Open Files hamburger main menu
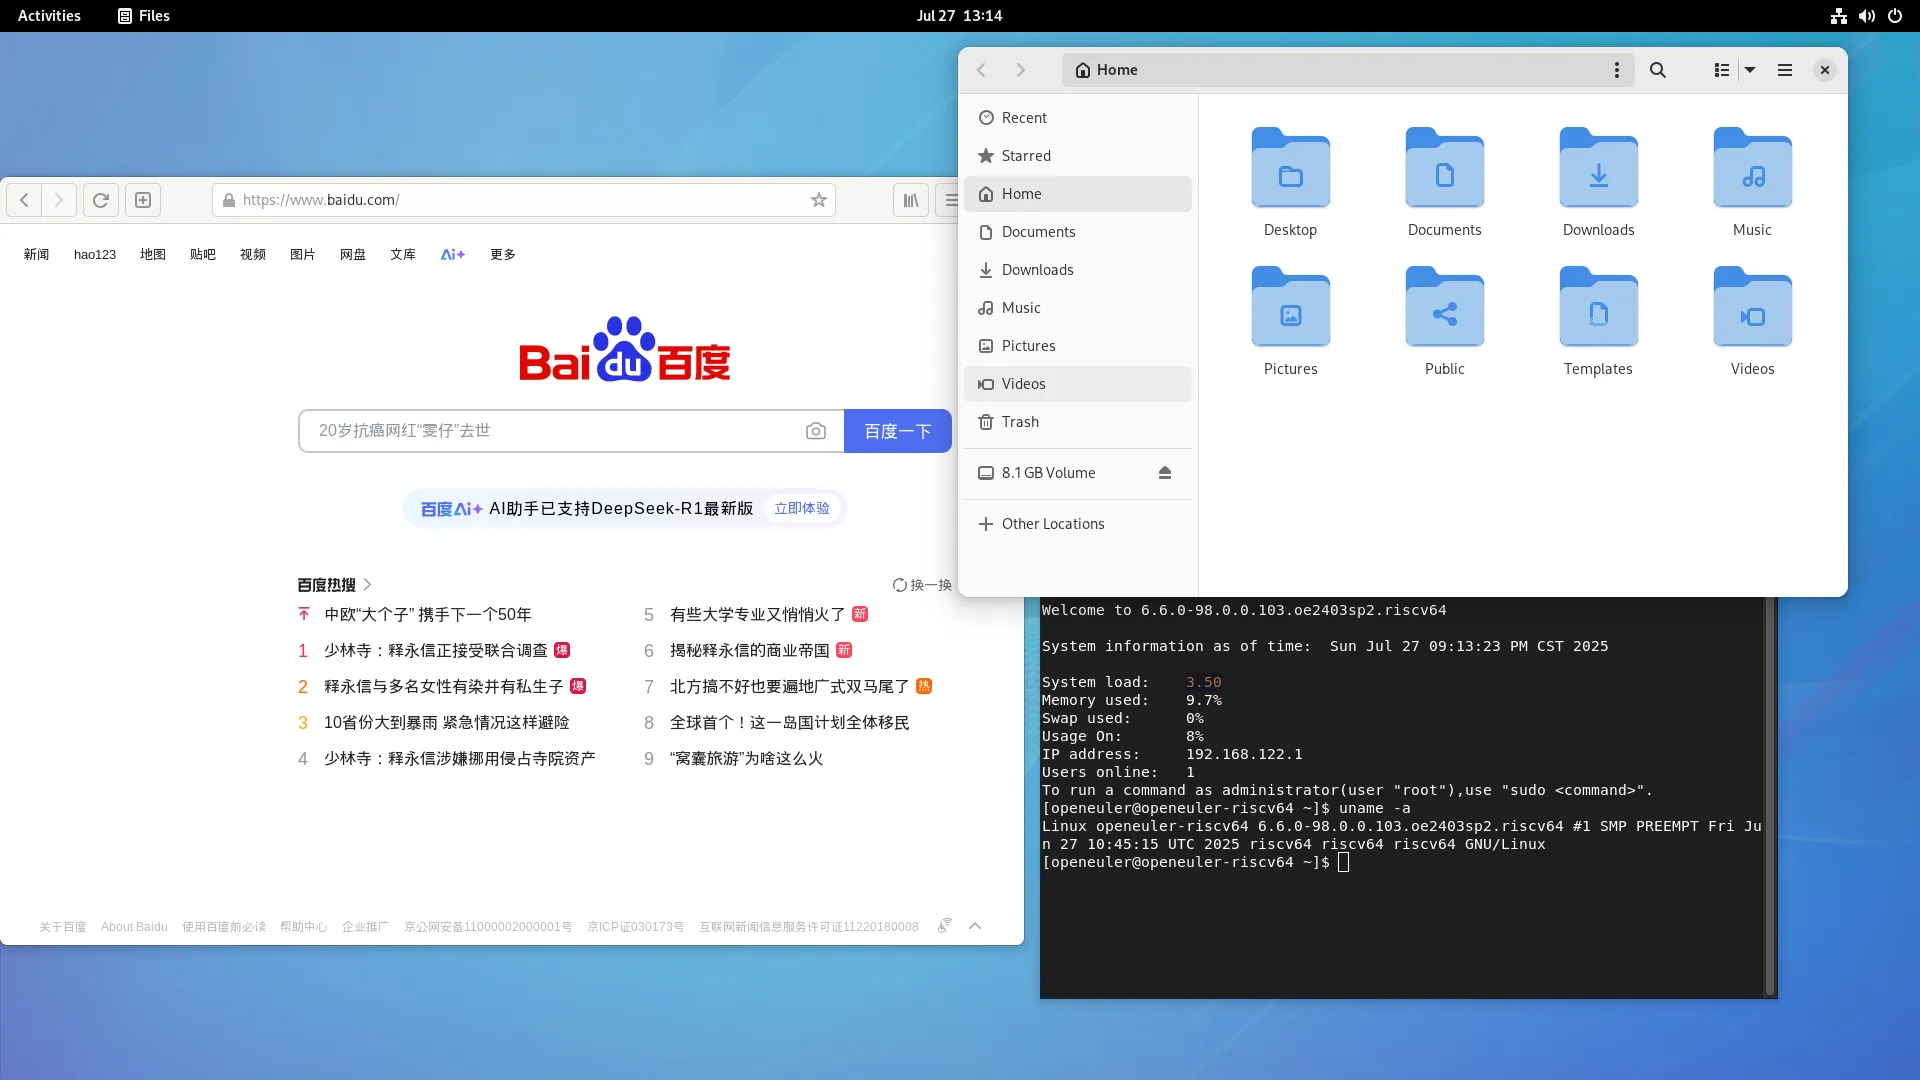Screen dimensions: 1920x1080 pos(1784,70)
